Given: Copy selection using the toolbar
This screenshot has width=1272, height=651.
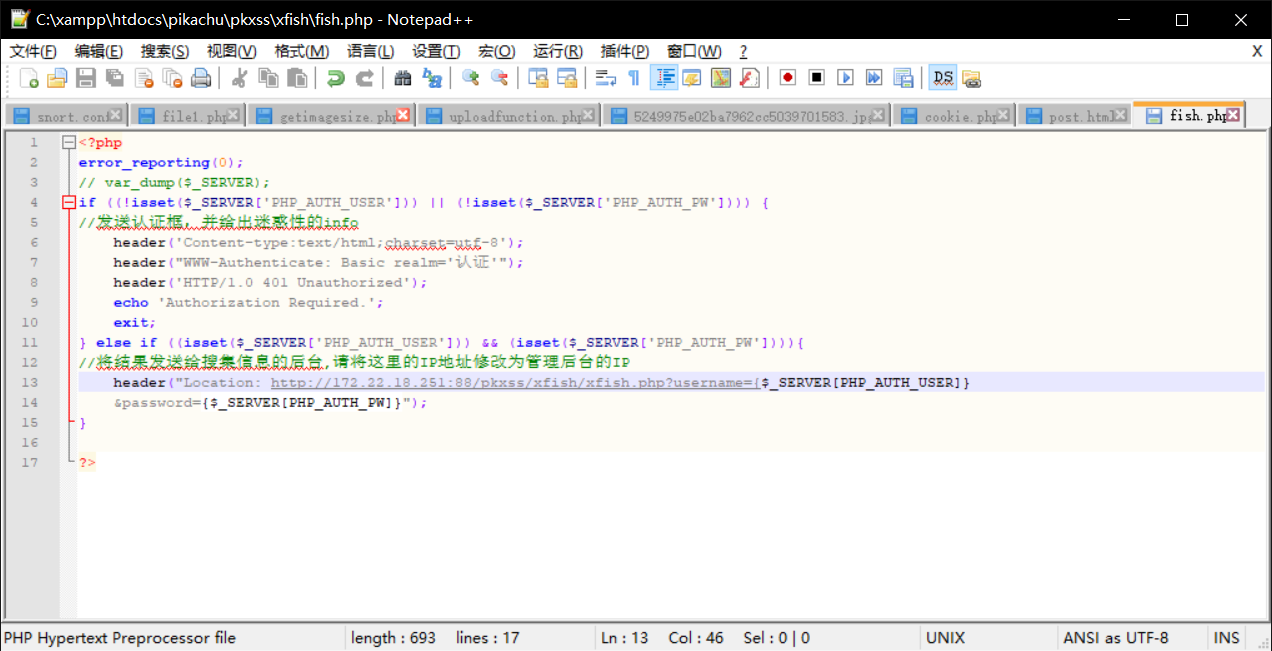Looking at the screenshot, I should point(268,78).
